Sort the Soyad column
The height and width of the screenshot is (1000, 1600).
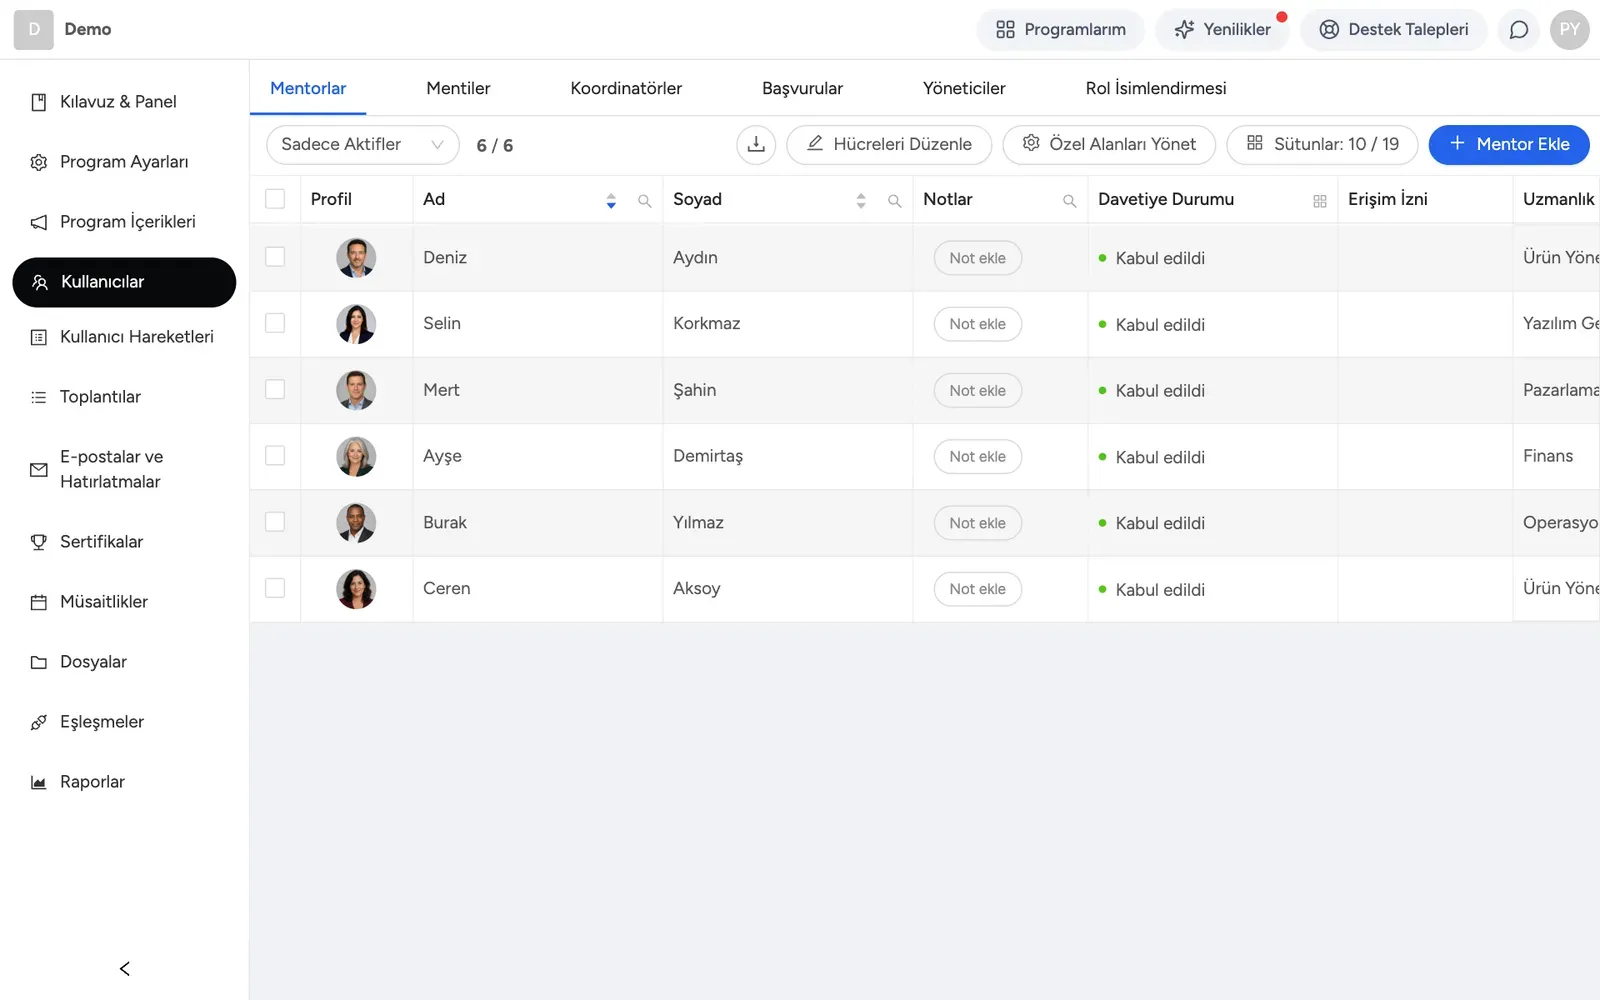pyautogui.click(x=861, y=201)
